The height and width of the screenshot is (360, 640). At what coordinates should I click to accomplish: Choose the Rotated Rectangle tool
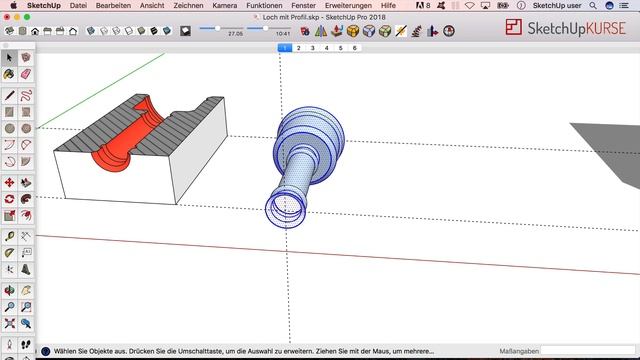(26, 112)
